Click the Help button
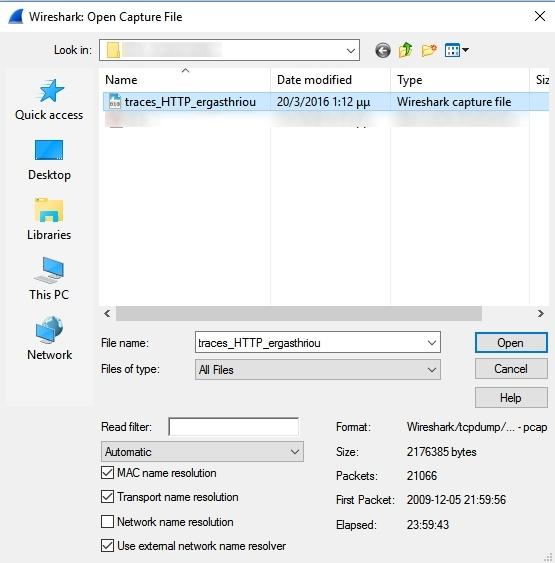This screenshot has width=555, height=563. click(511, 398)
